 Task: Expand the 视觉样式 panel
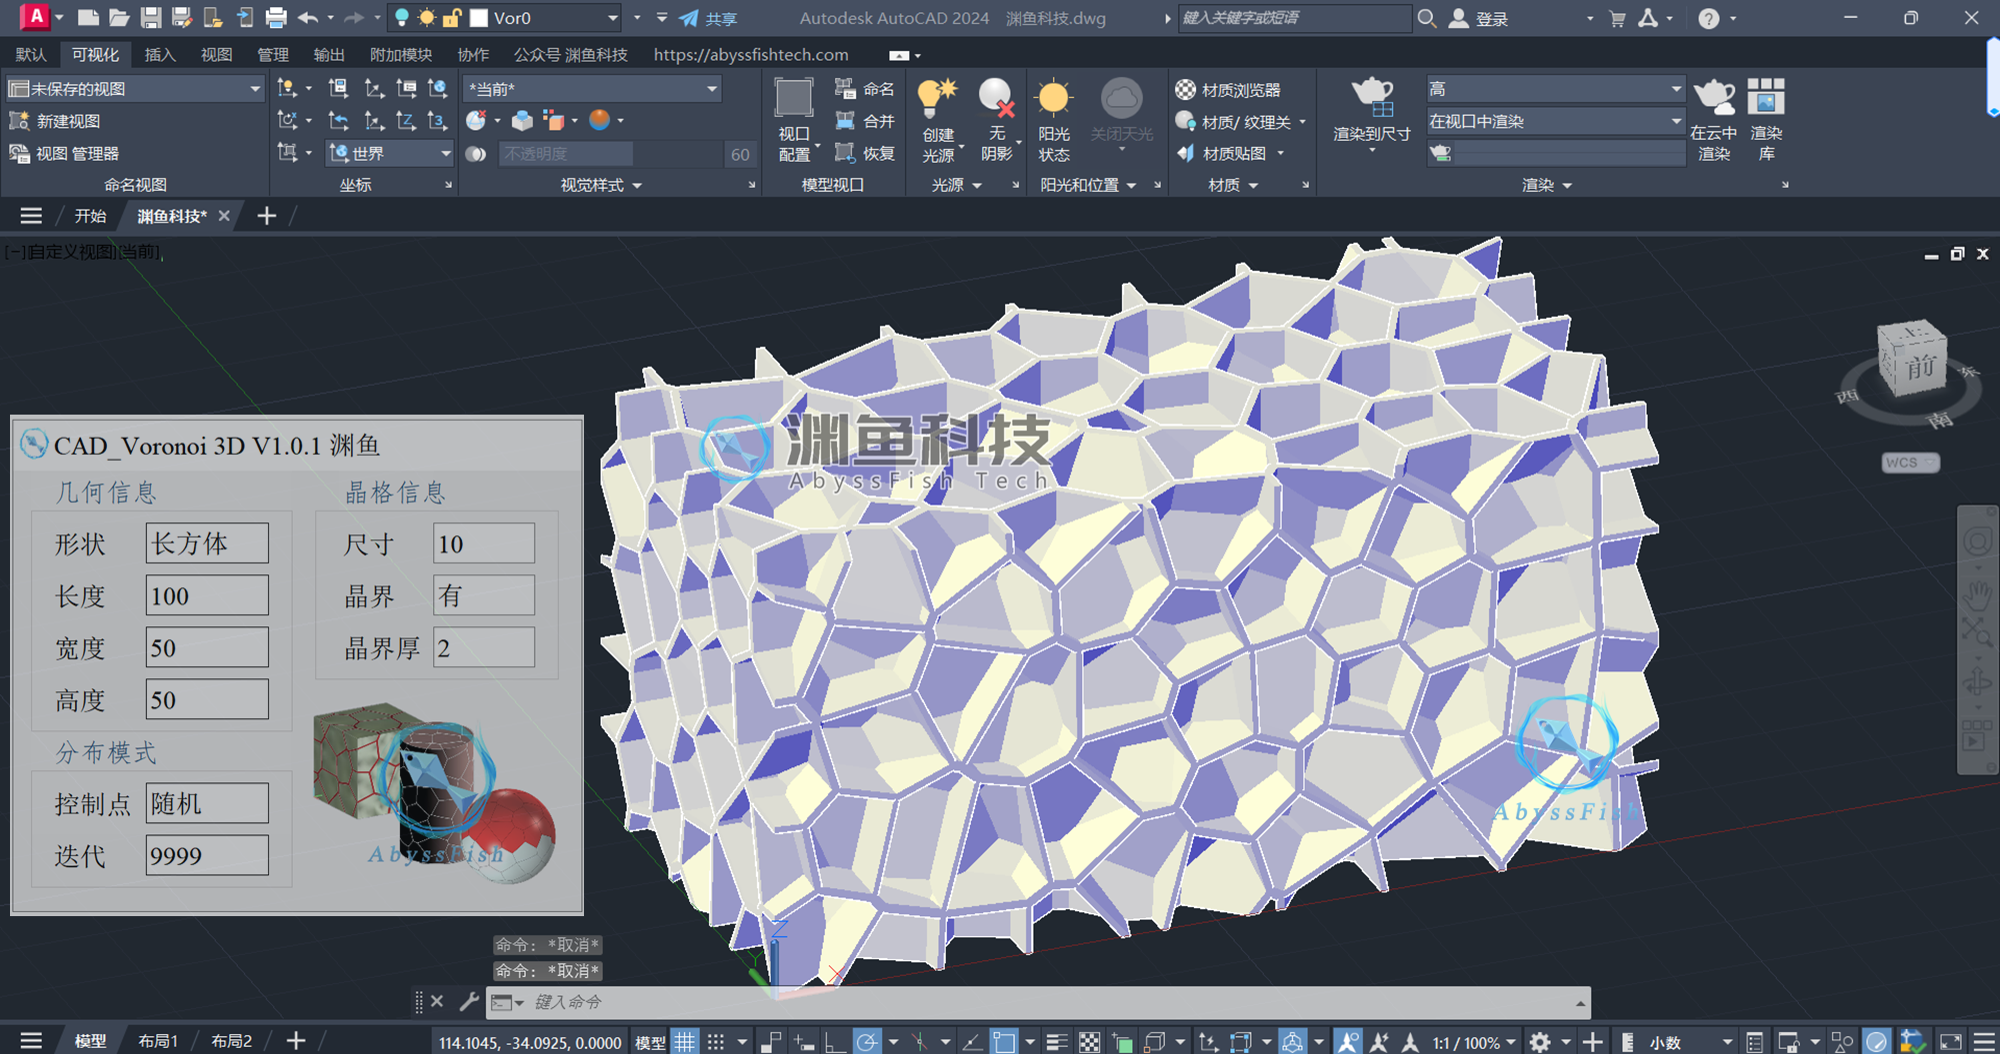pos(601,185)
